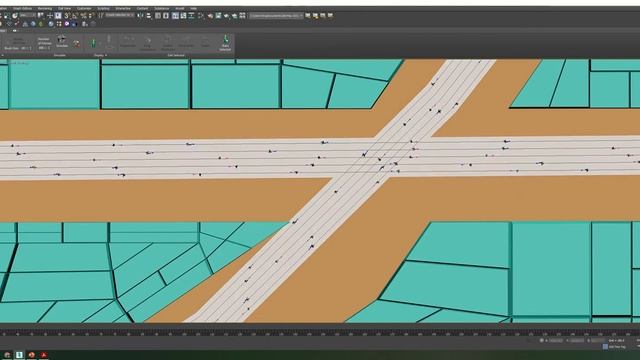Open the Scripting menu

tap(103, 8)
